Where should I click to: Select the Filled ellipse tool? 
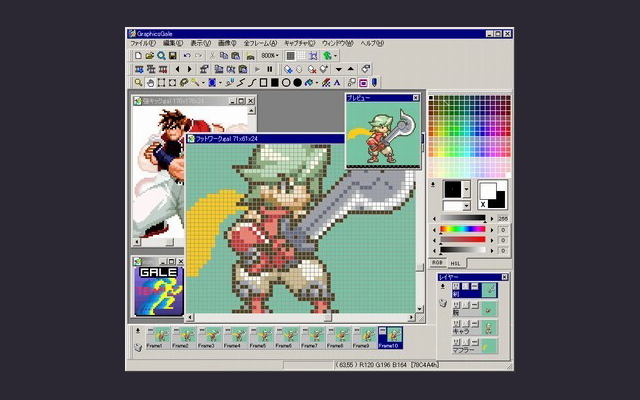tap(298, 83)
